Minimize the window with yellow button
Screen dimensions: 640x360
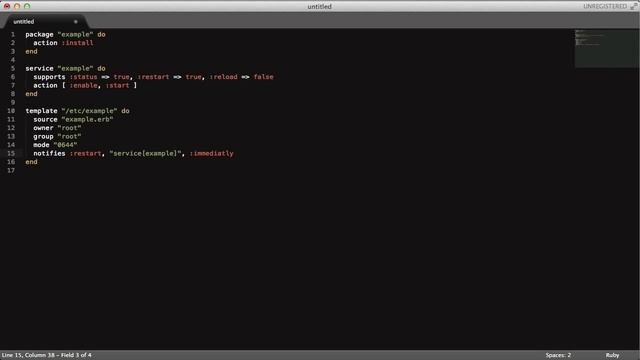click(17, 6)
